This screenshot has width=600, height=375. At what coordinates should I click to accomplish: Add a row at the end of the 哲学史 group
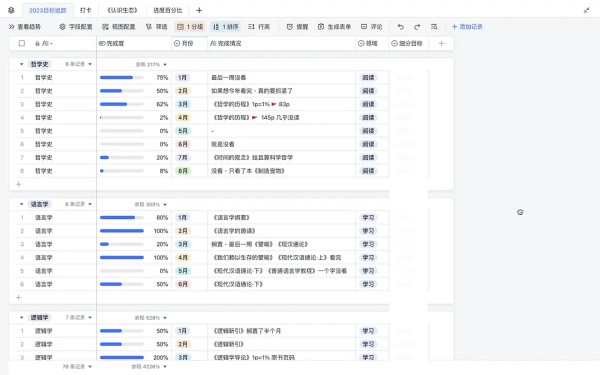point(18,184)
